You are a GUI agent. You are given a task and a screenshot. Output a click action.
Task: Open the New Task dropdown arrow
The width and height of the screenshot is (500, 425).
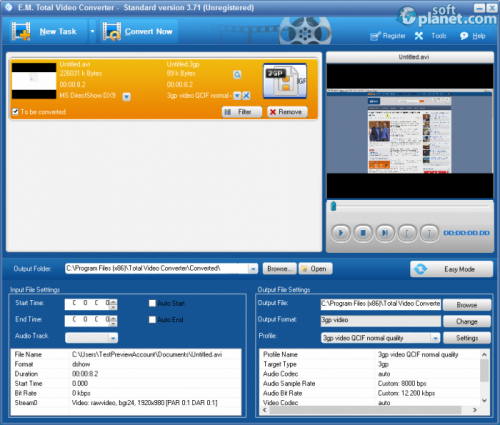click(92, 31)
